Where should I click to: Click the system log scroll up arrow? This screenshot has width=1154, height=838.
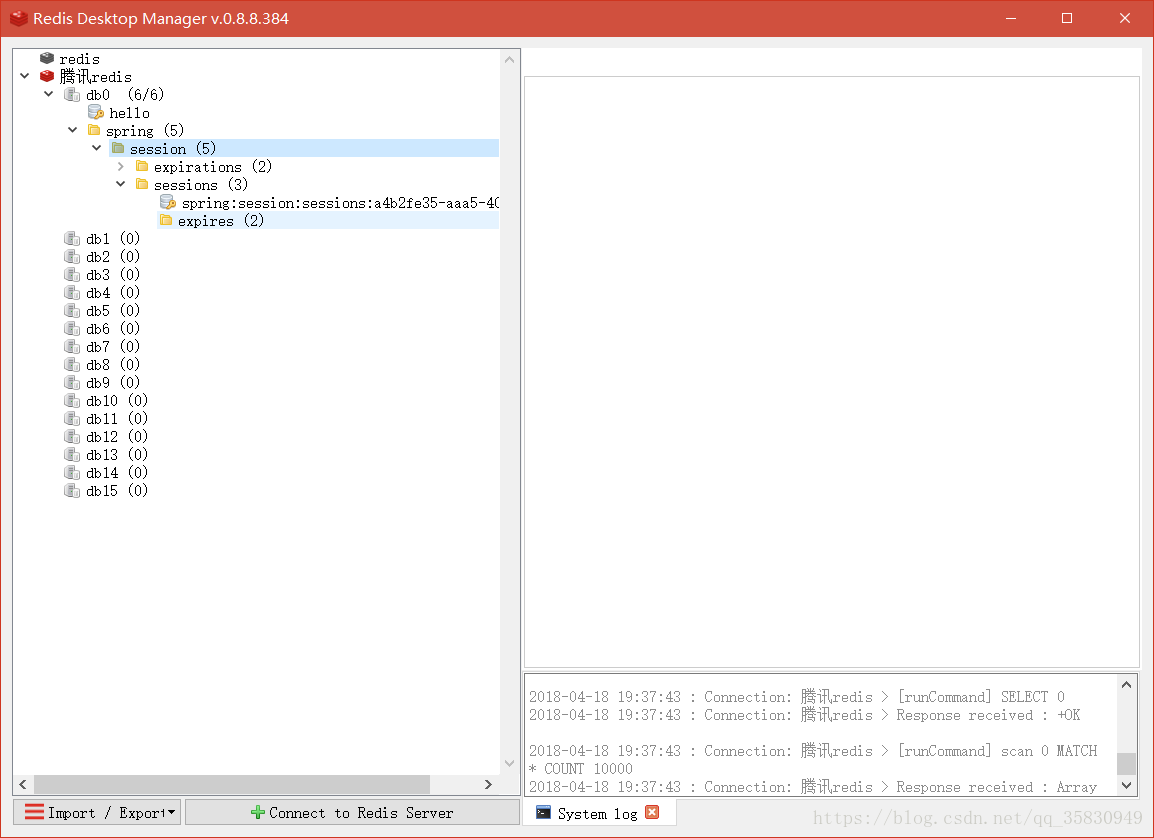pos(1126,685)
